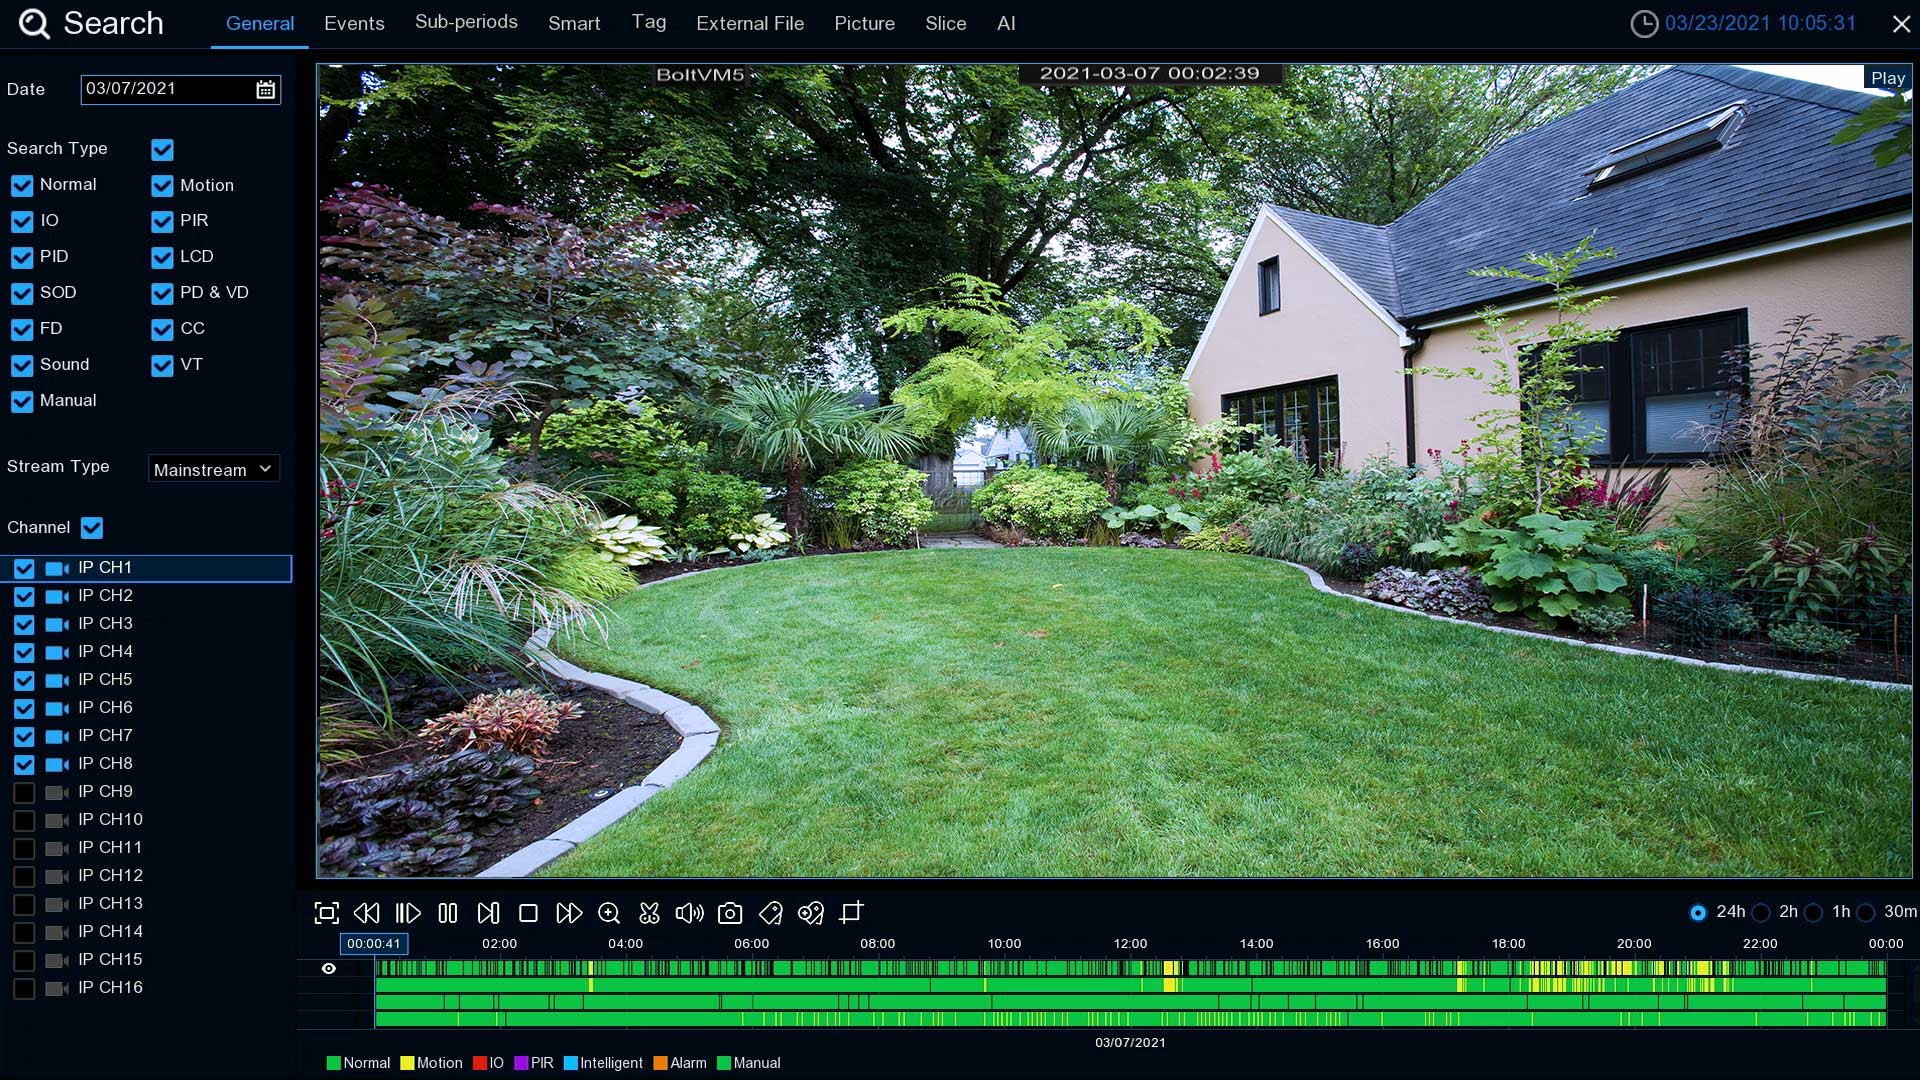
Task: Open the date calendar picker
Action: click(265, 90)
